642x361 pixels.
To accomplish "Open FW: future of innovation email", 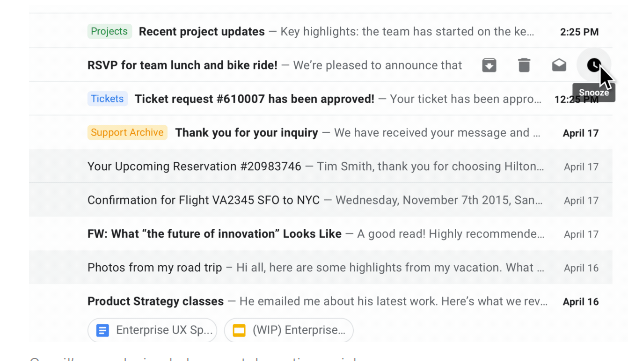I will (321, 234).
